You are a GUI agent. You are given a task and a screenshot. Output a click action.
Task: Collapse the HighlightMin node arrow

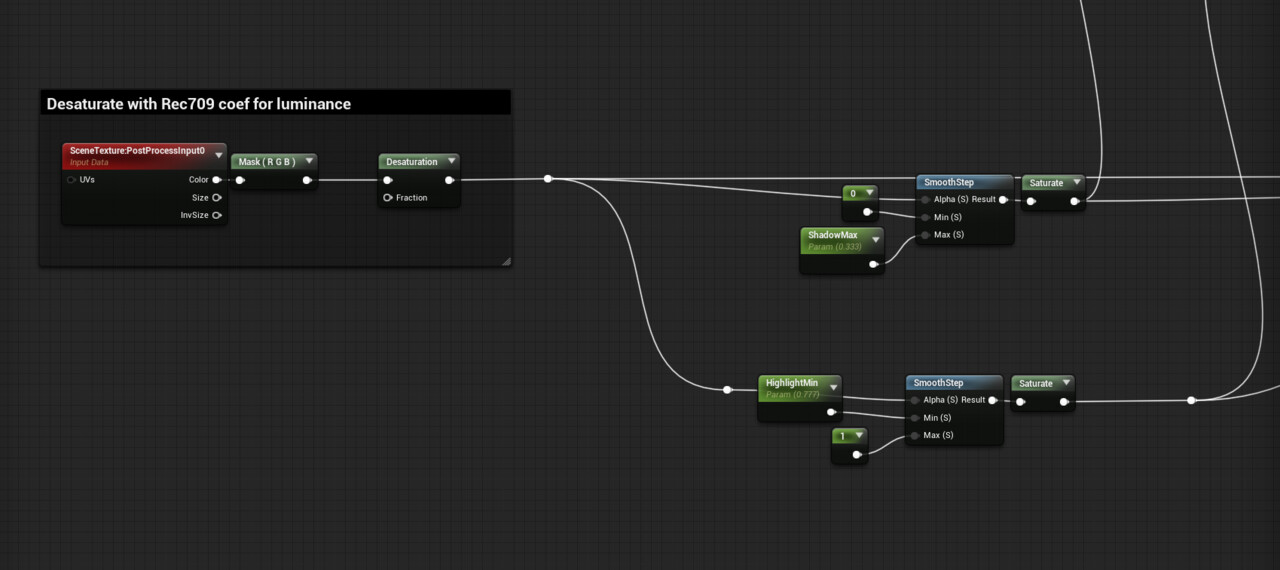tap(833, 387)
